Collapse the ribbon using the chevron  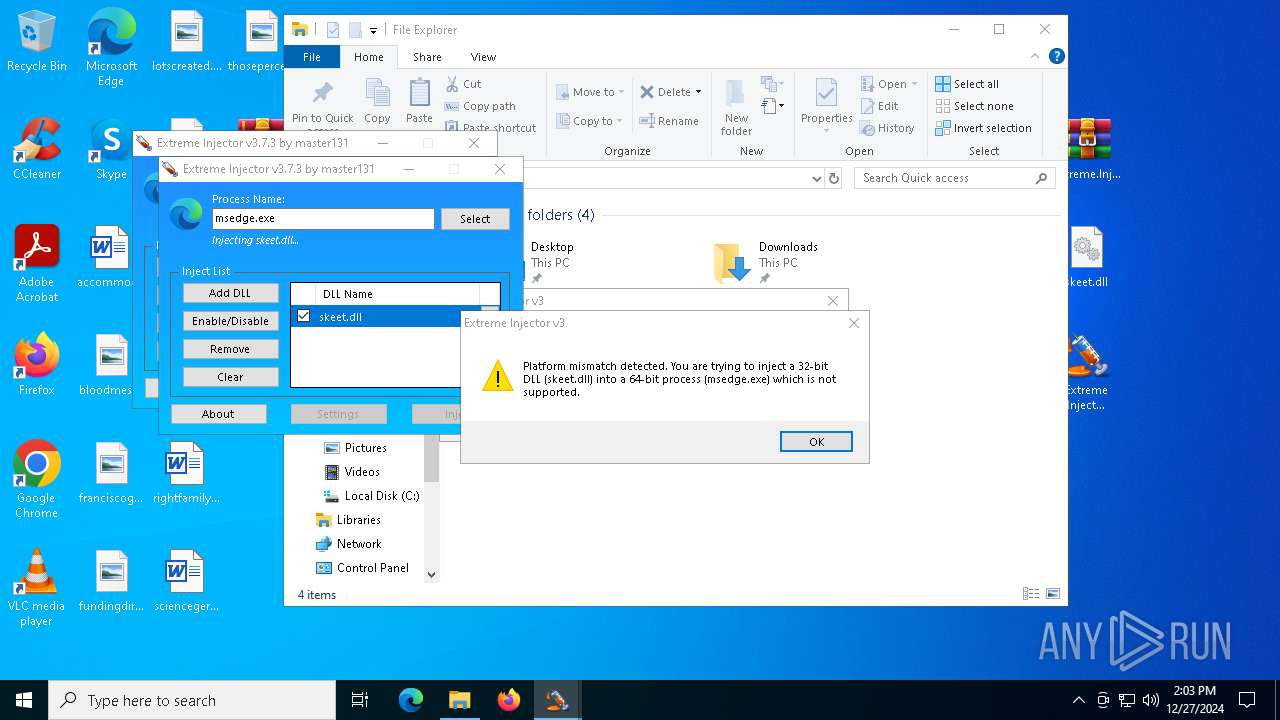tap(1036, 57)
